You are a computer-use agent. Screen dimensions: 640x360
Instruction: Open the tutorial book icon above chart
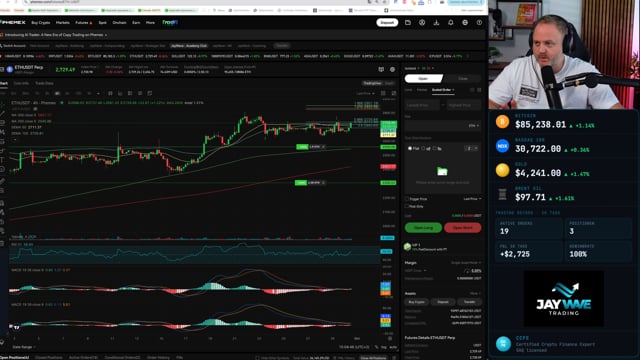pos(381,69)
